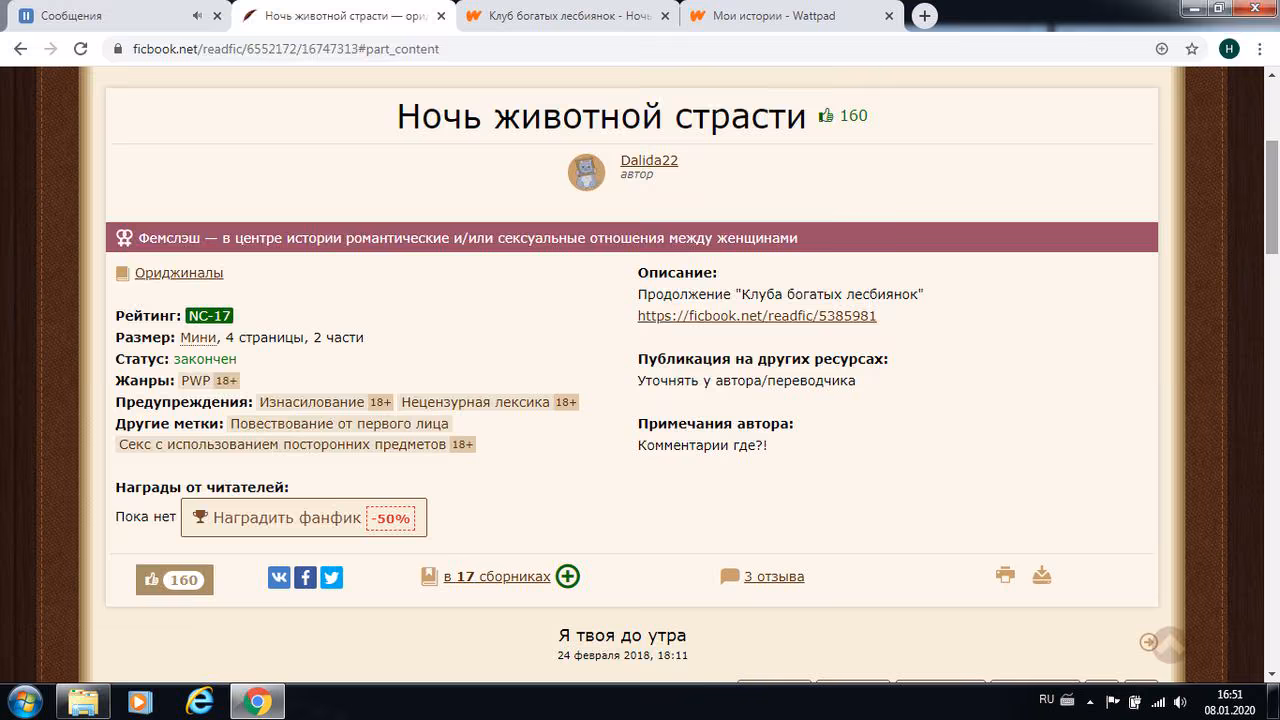
Task: Click the Ориджиналы fandom link
Action: (179, 273)
